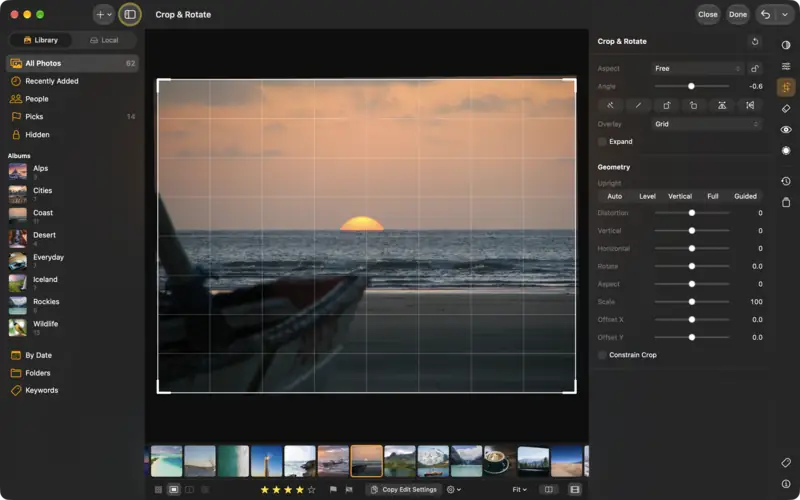Image resolution: width=800 pixels, height=500 pixels.
Task: Open the edit history clock icon
Action: 786,181
